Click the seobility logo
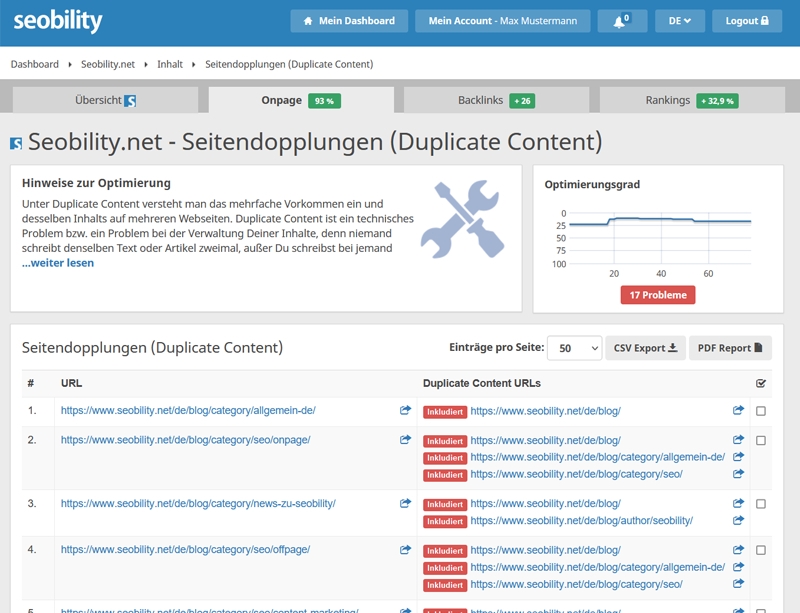Viewport: 800px width, 613px height. click(x=58, y=21)
